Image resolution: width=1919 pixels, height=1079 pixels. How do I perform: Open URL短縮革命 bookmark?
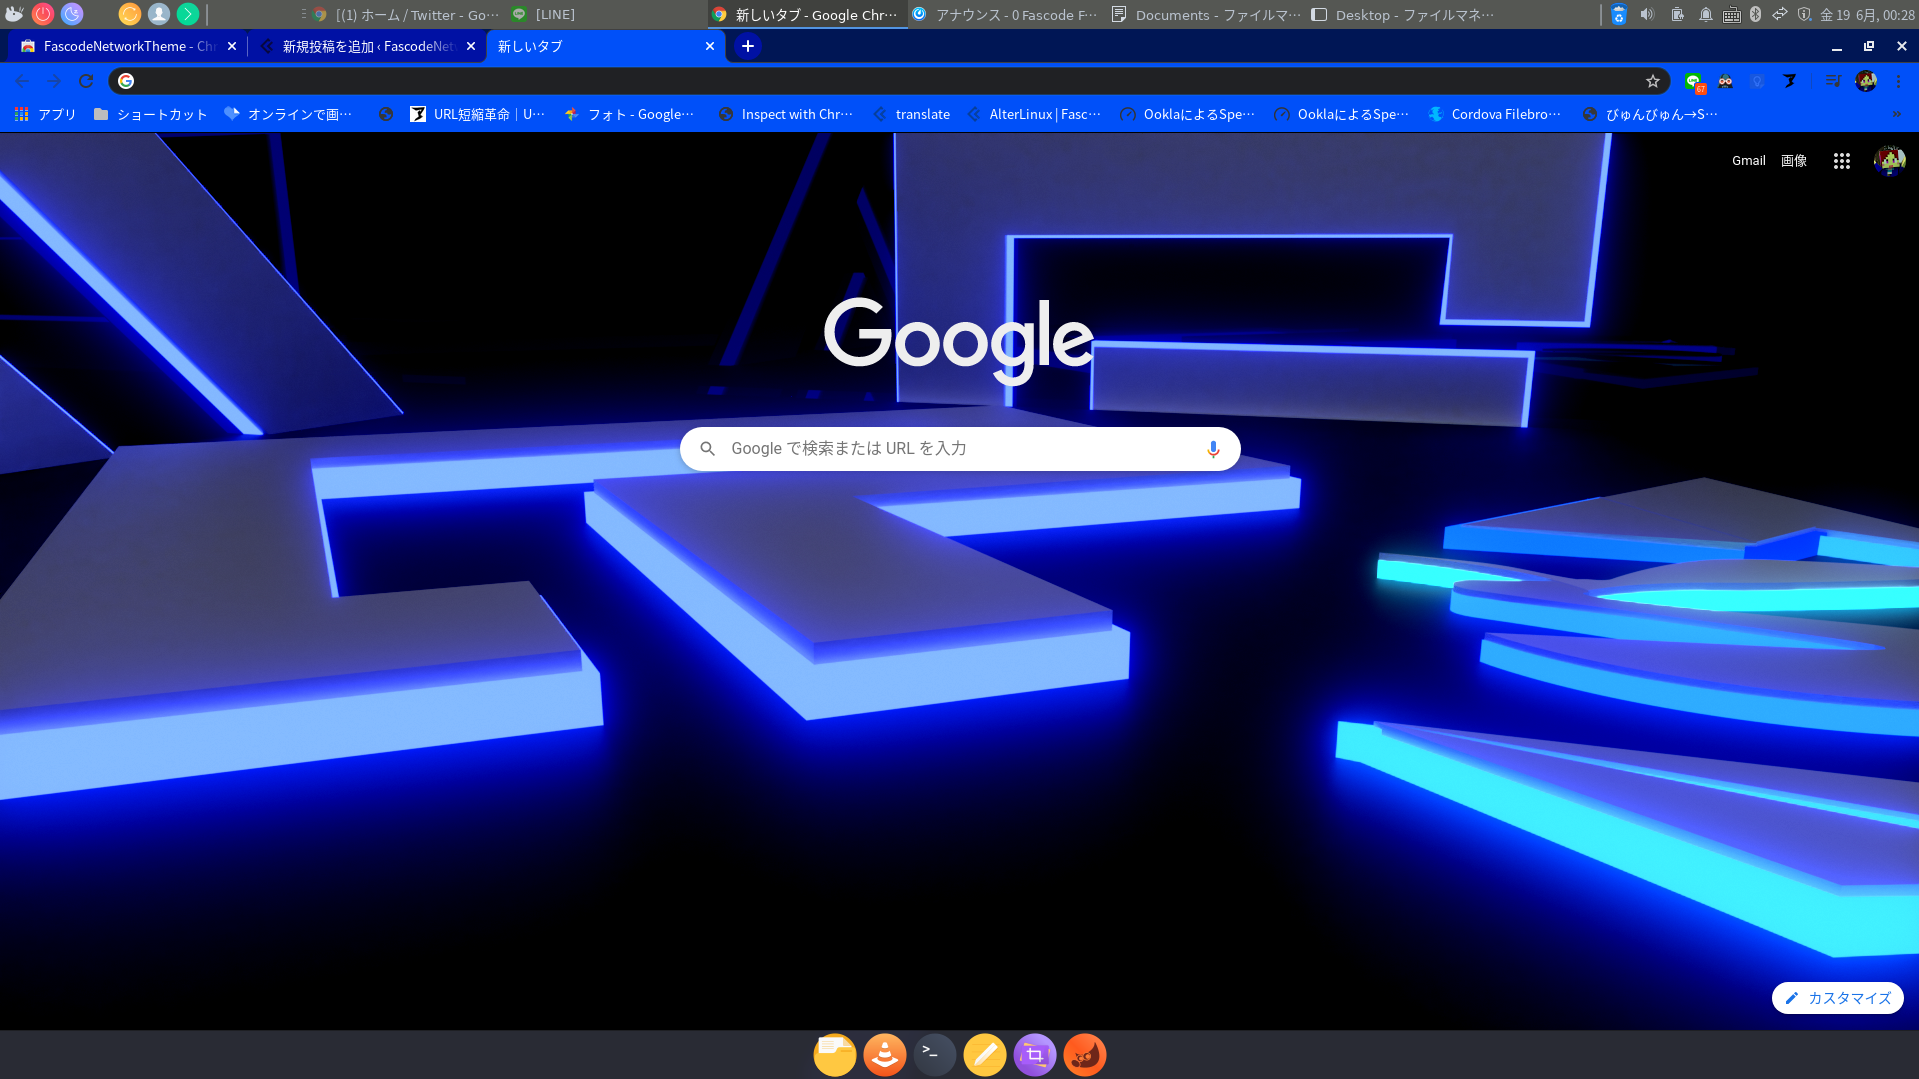tap(477, 114)
